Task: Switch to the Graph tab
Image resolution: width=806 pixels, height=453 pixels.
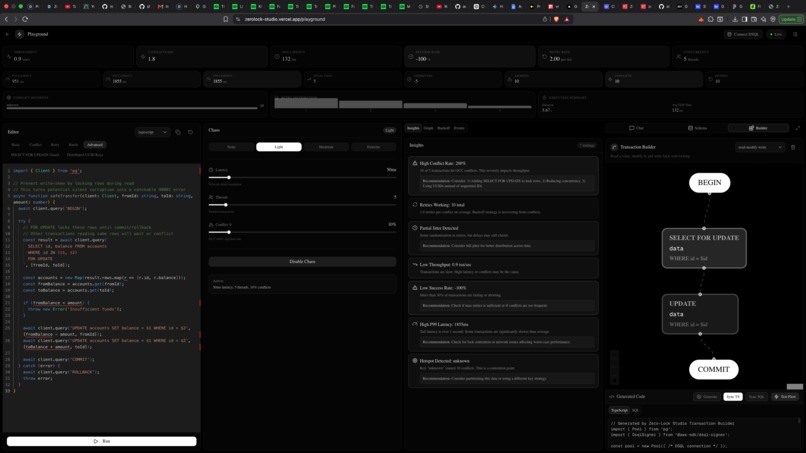Action: (428, 128)
